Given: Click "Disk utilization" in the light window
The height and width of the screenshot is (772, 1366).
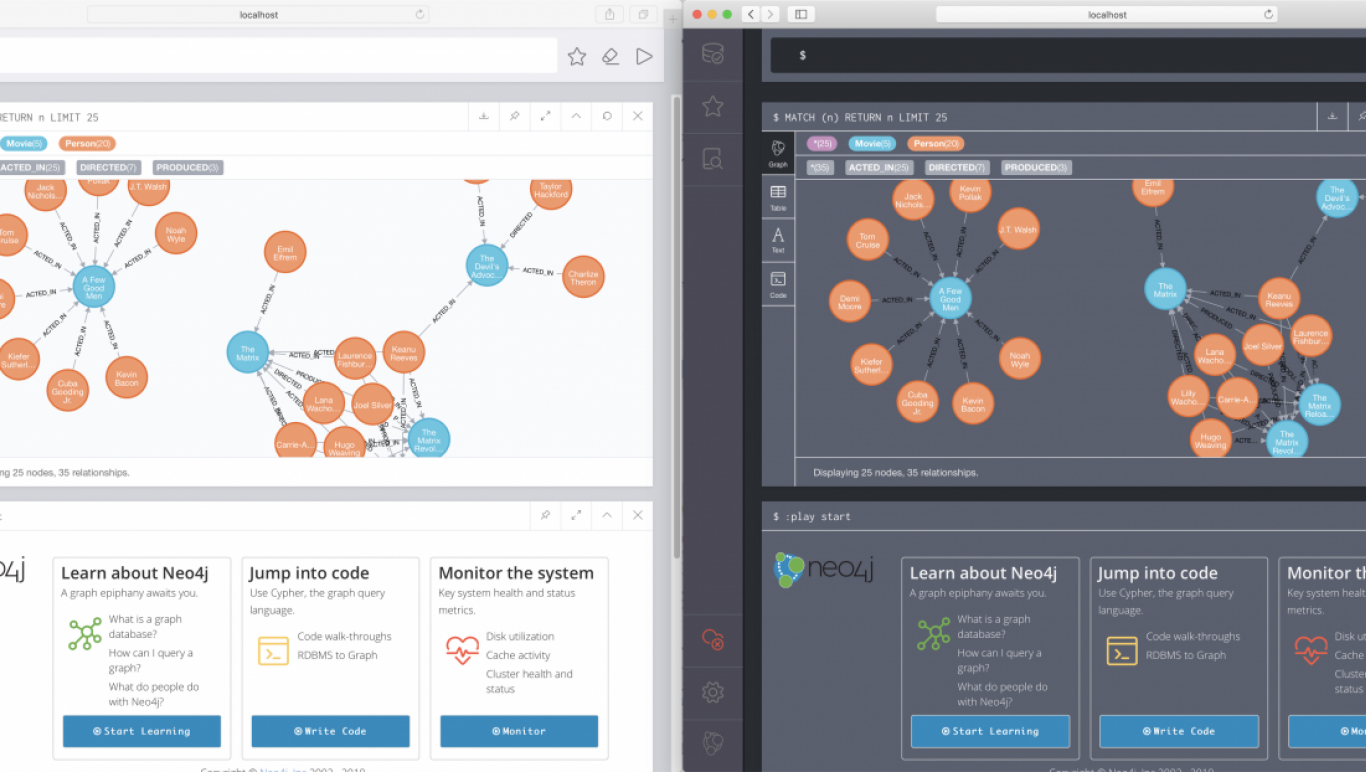Looking at the screenshot, I should tap(520, 636).
